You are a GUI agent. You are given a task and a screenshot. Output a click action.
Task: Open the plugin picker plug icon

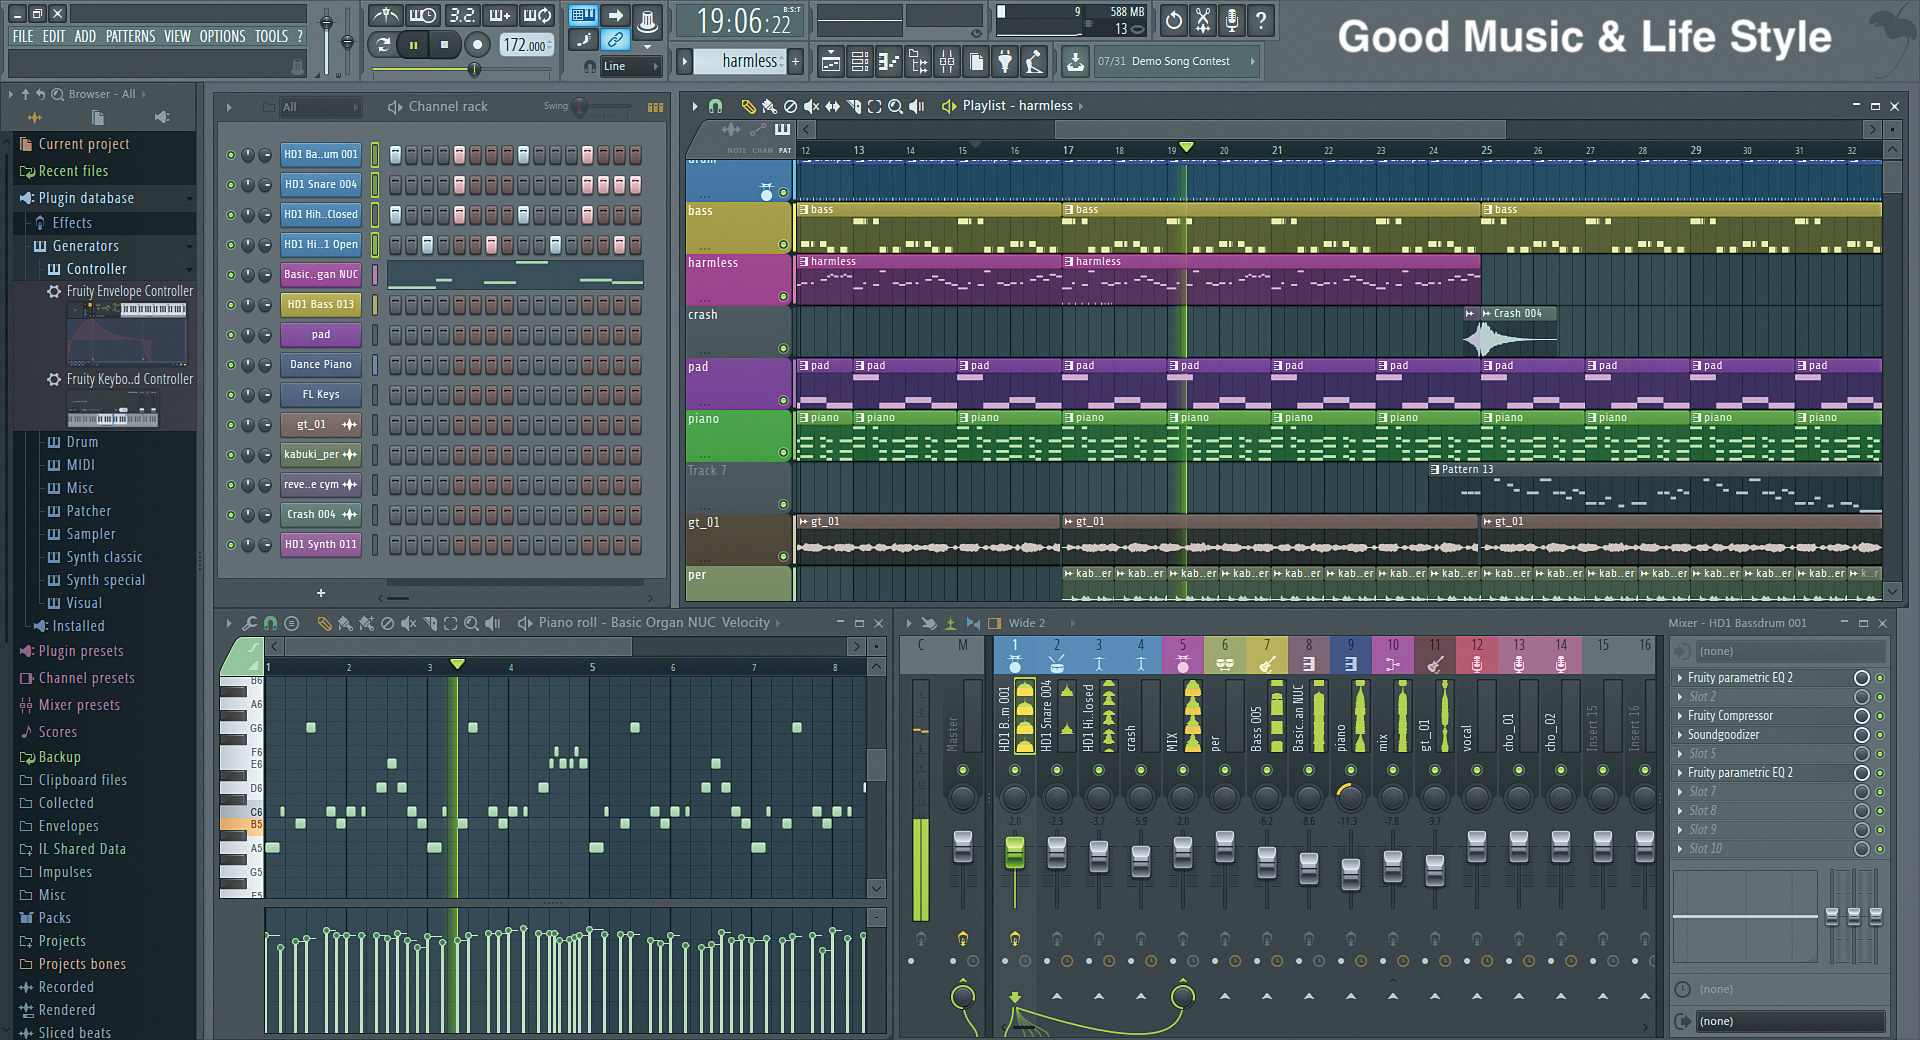[1005, 62]
